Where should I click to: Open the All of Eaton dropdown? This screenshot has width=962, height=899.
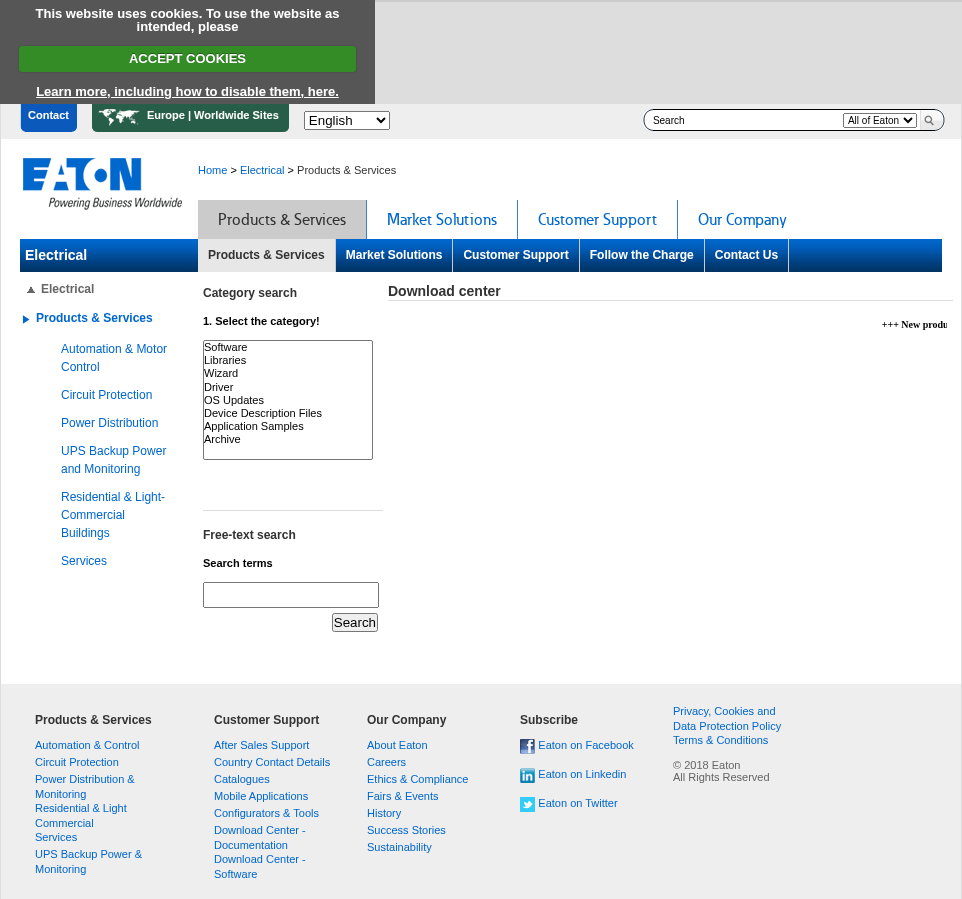[x=880, y=120]
